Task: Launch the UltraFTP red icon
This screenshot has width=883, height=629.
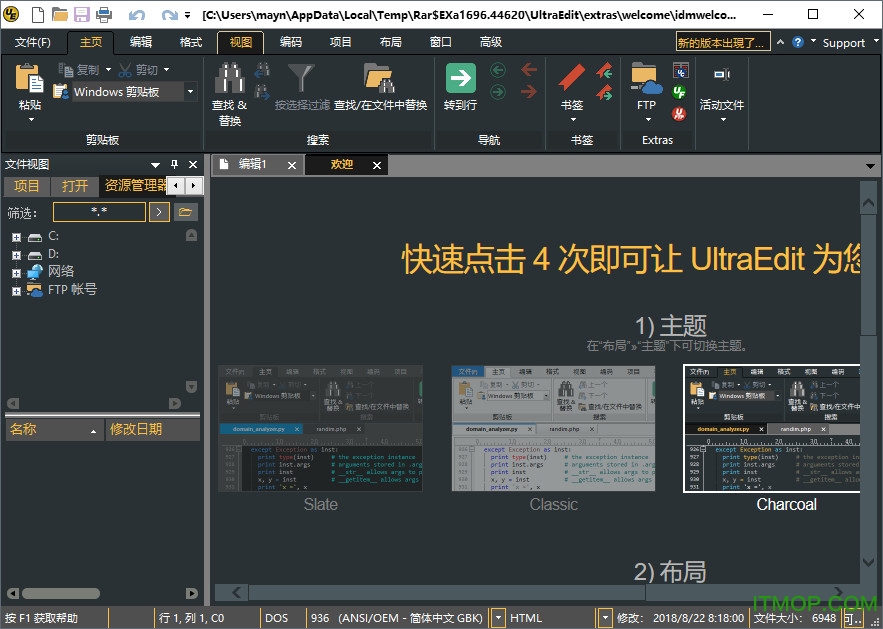Action: 679,113
